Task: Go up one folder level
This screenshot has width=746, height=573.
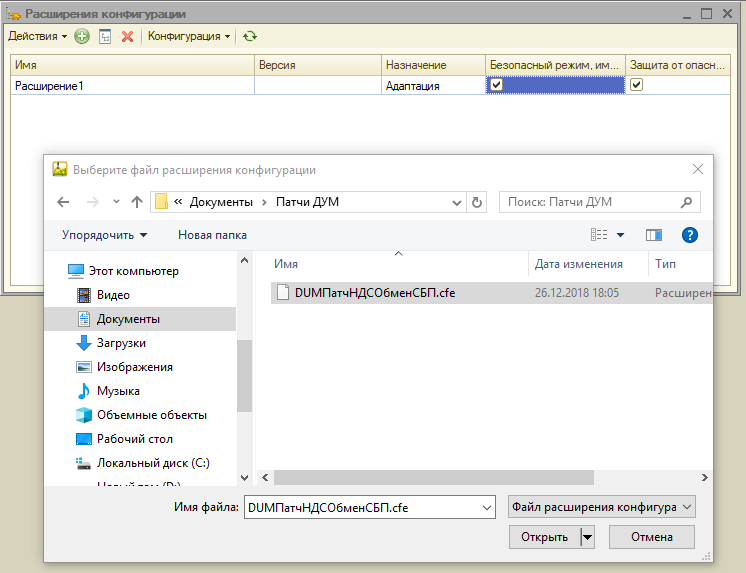Action: [137, 202]
